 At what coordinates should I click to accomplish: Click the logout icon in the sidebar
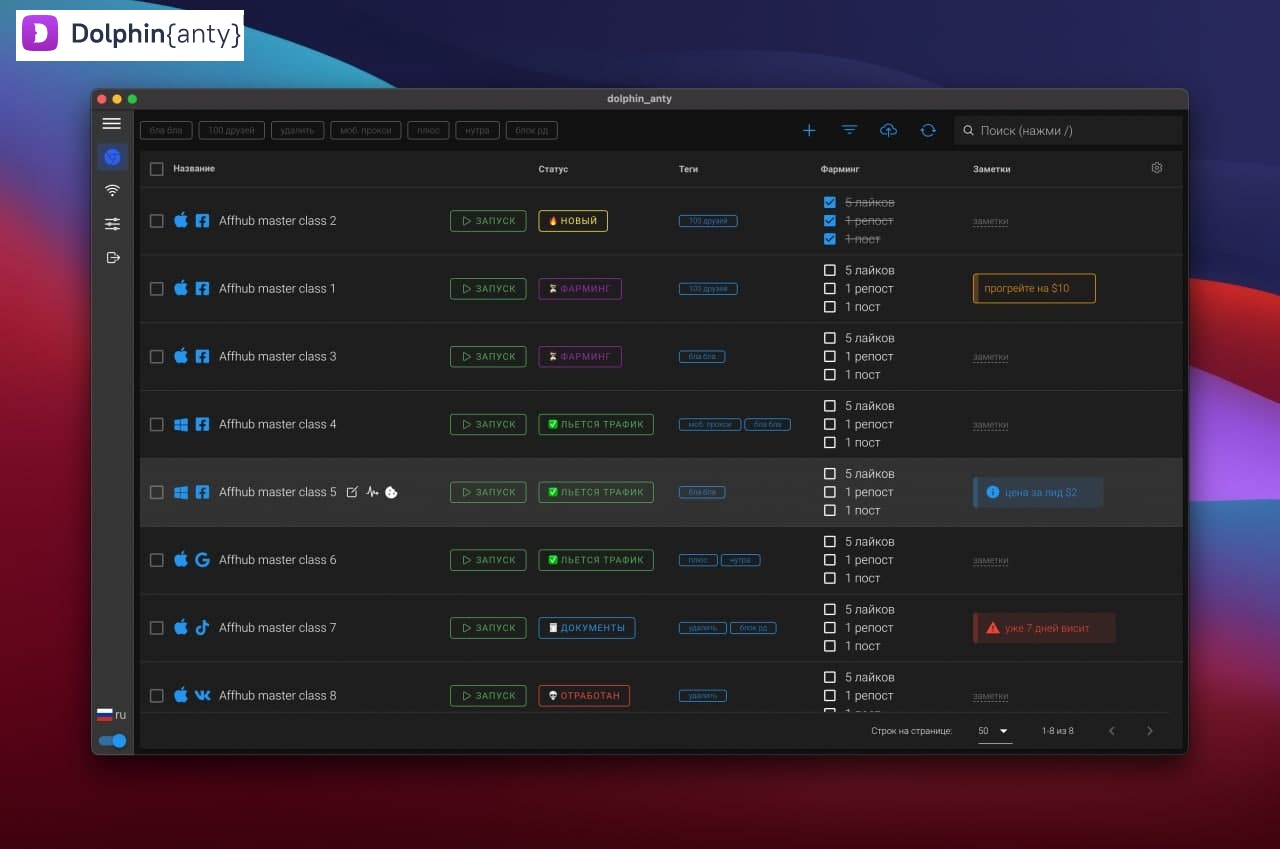click(x=112, y=258)
